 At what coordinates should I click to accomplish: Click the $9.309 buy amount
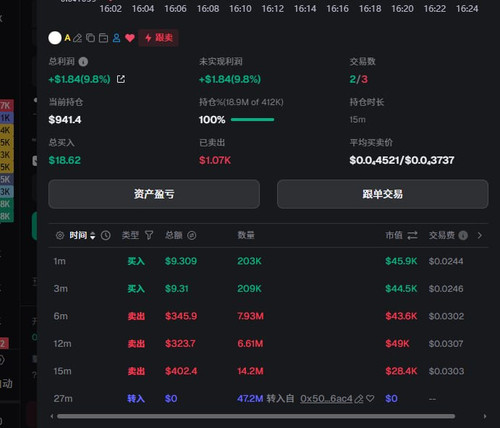(181, 261)
